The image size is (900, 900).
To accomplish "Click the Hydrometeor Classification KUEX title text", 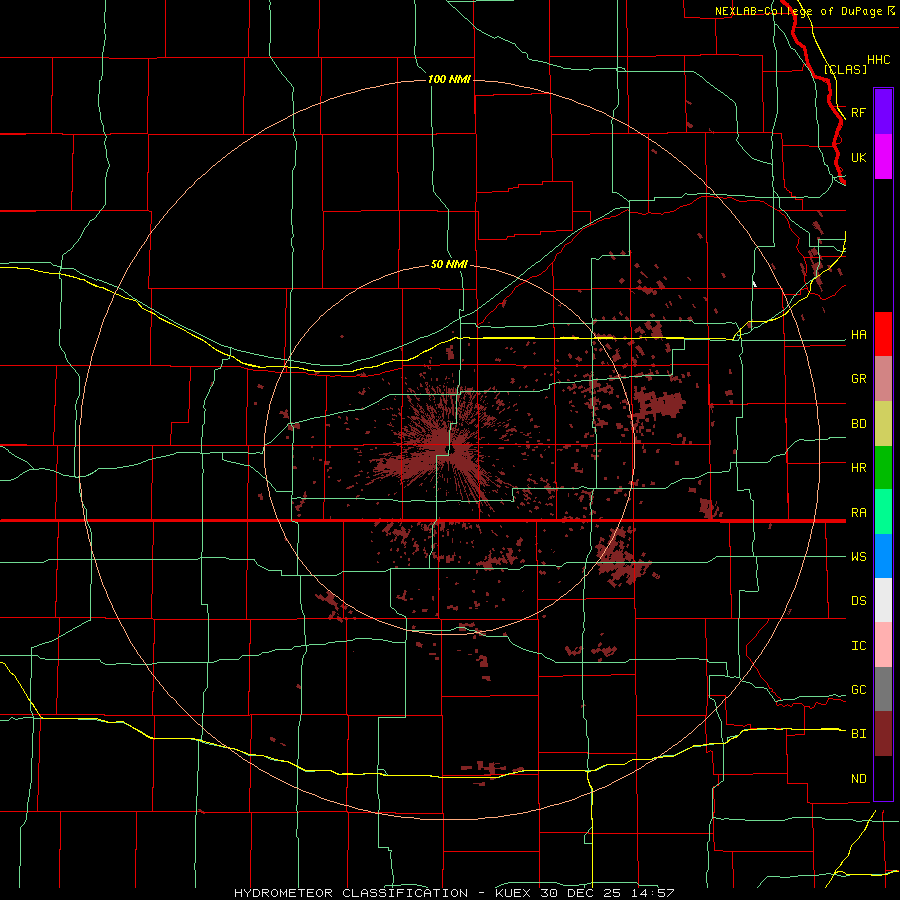I will click(x=454, y=893).
